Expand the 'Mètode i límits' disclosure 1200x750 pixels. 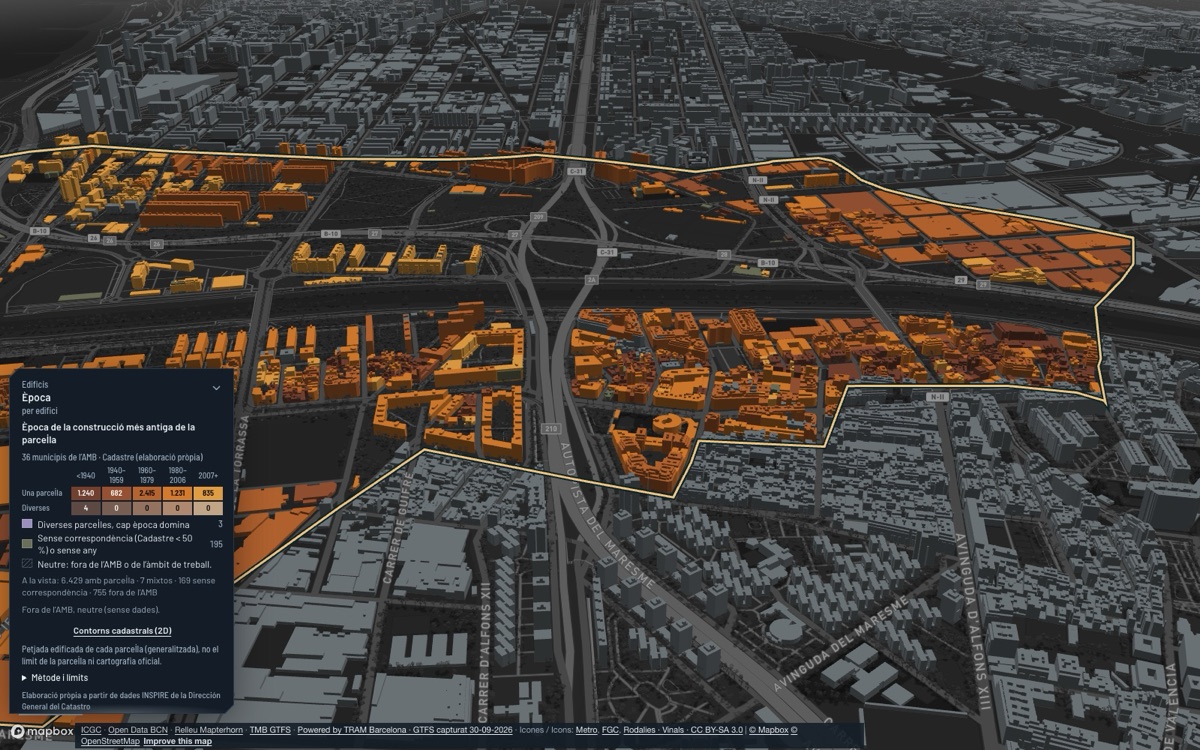(x=55, y=677)
